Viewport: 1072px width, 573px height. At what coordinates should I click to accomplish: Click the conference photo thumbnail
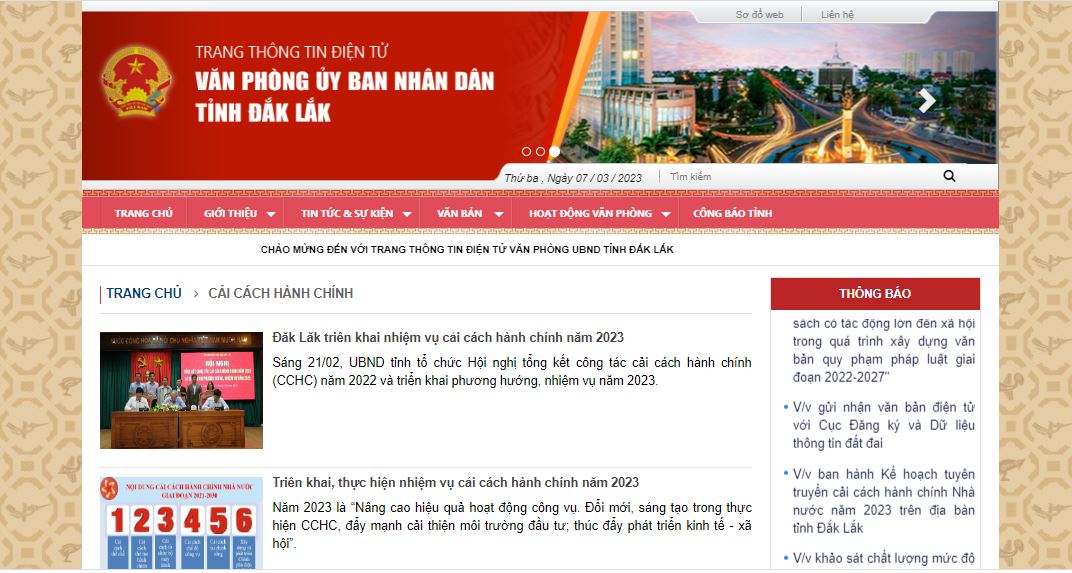[181, 390]
